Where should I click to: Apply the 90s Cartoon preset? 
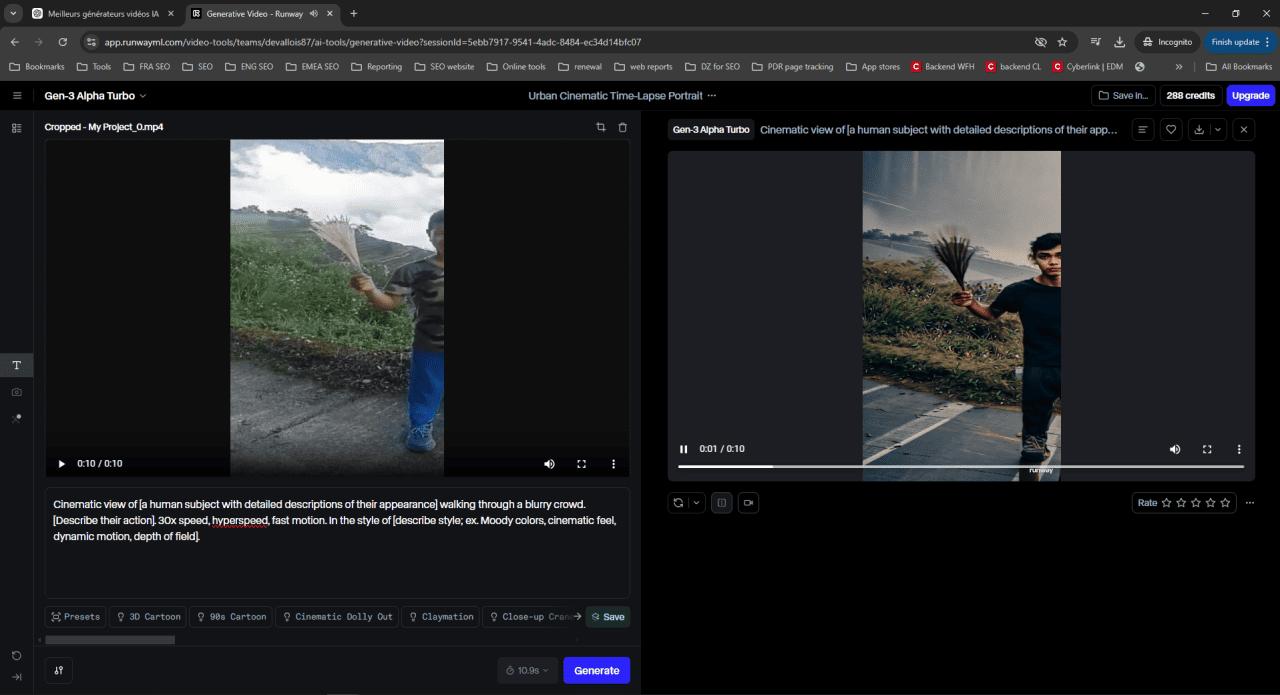pos(232,617)
